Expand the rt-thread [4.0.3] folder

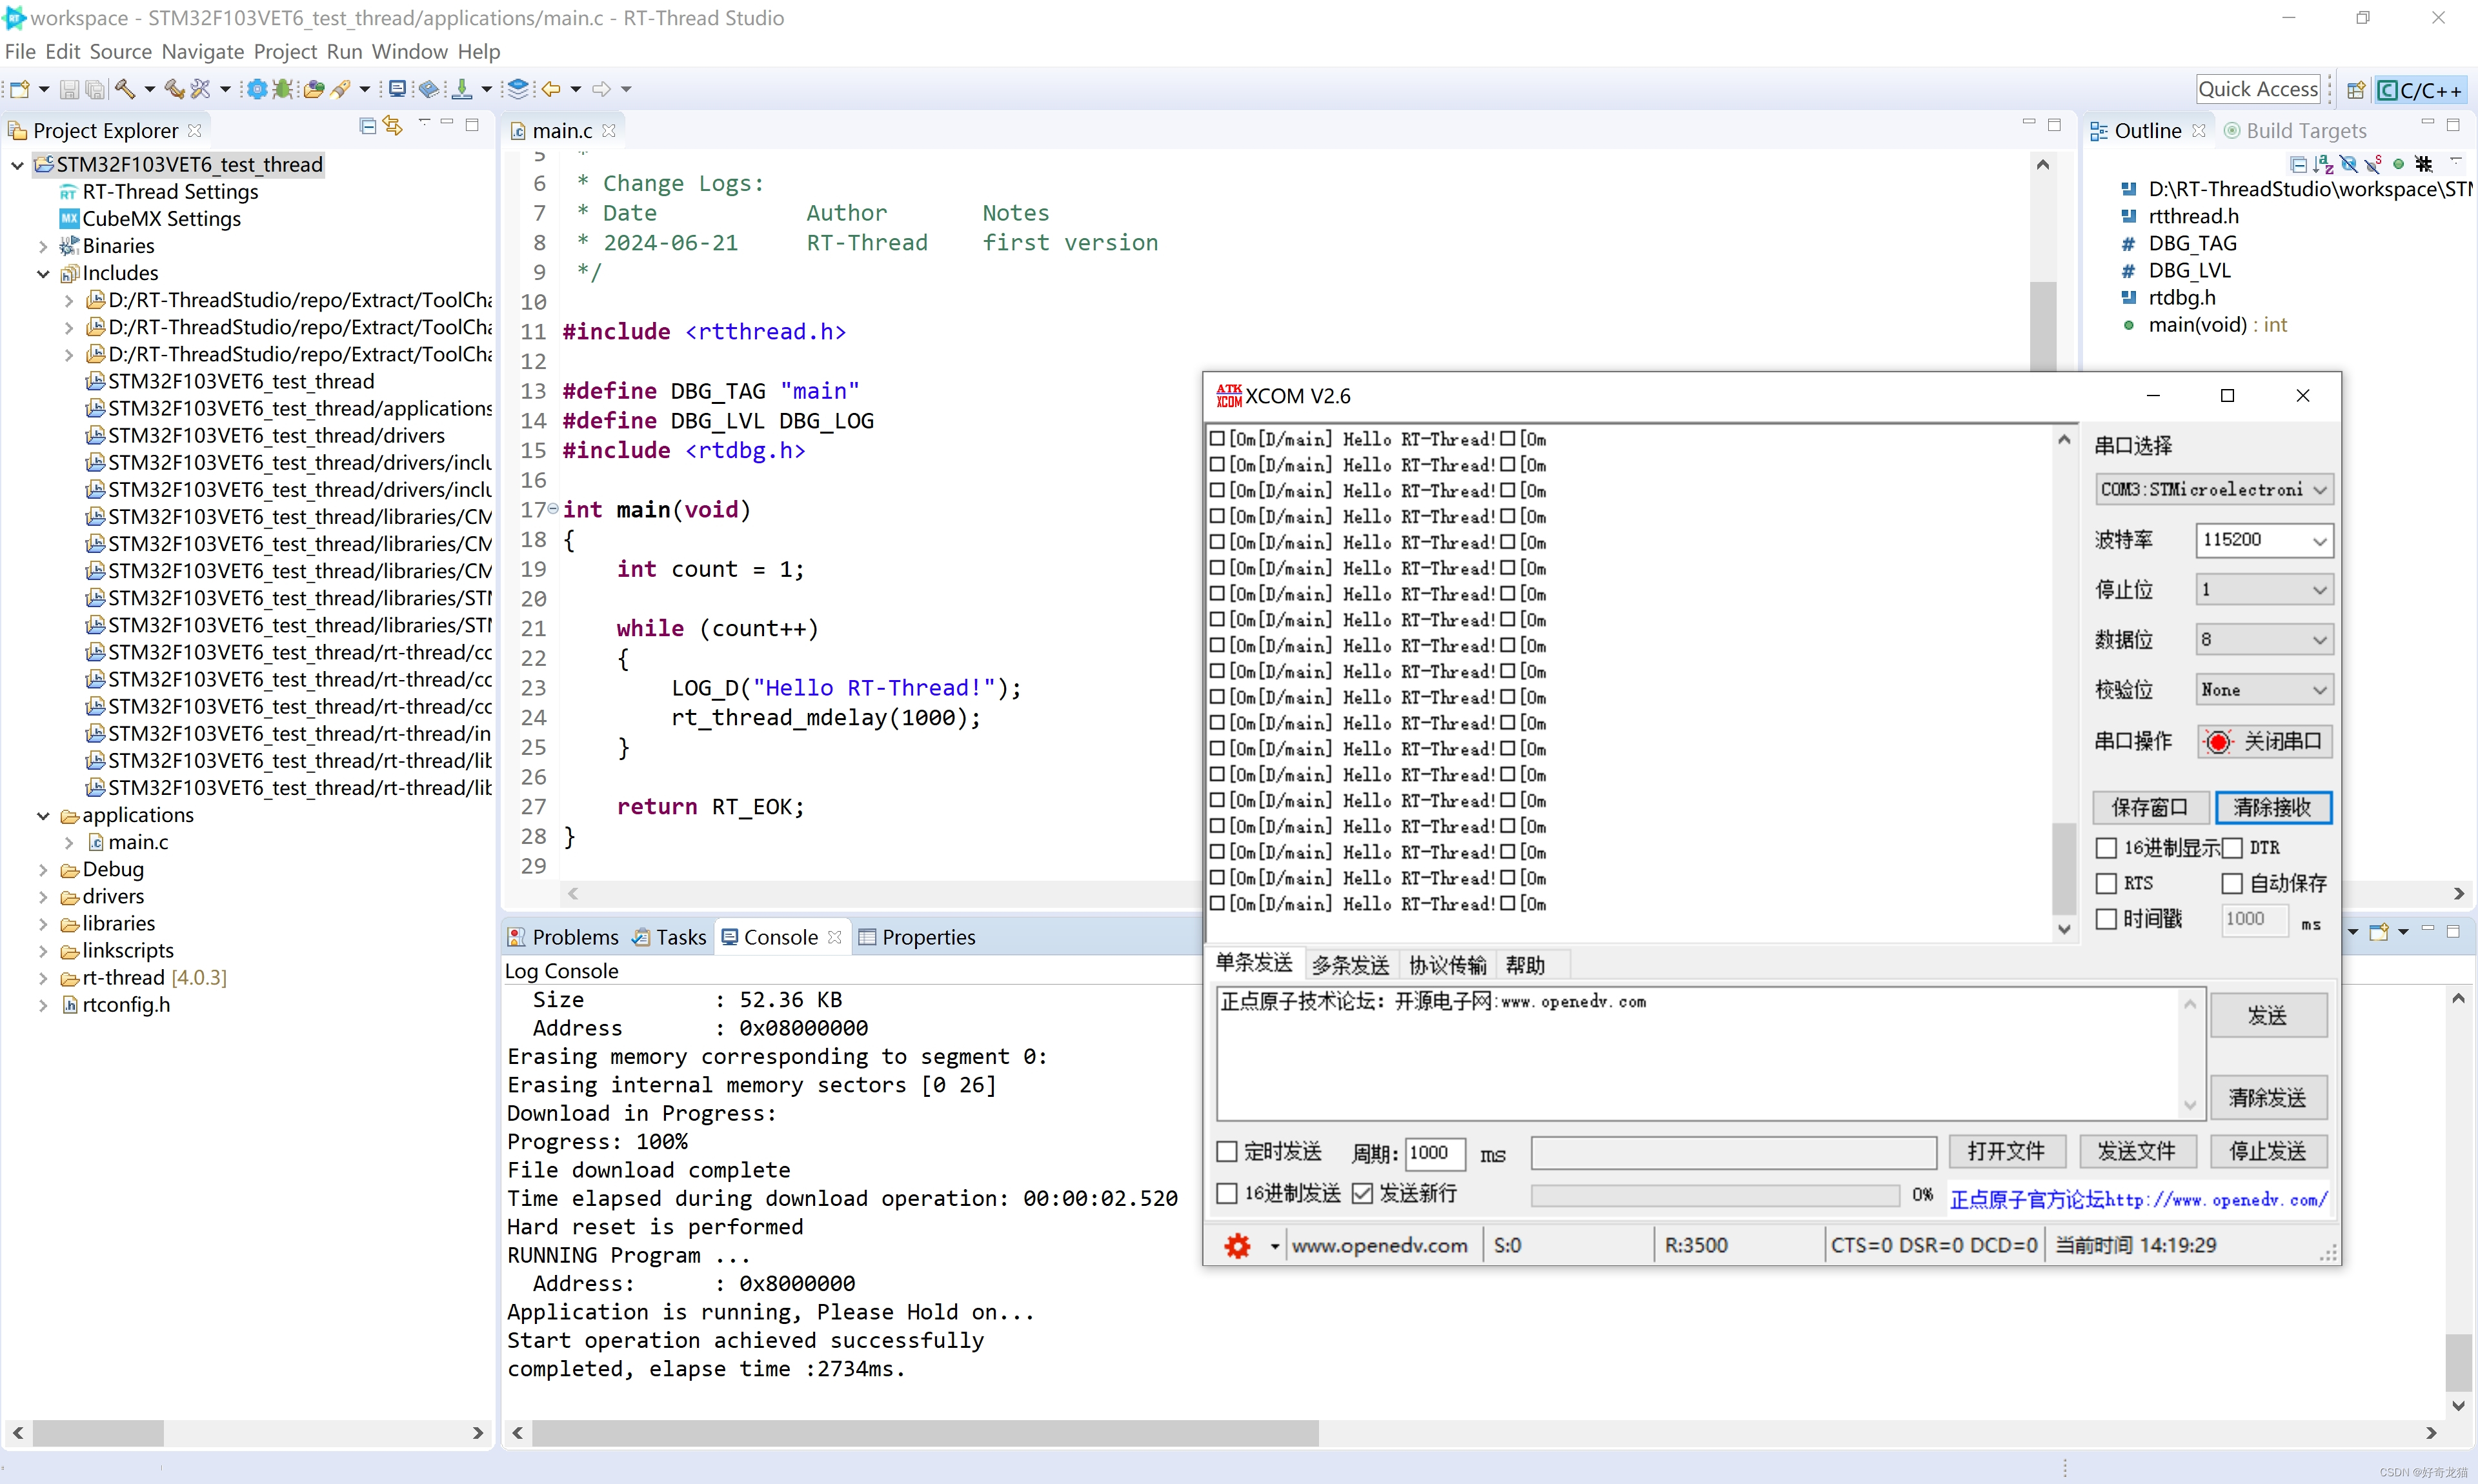coord(43,978)
